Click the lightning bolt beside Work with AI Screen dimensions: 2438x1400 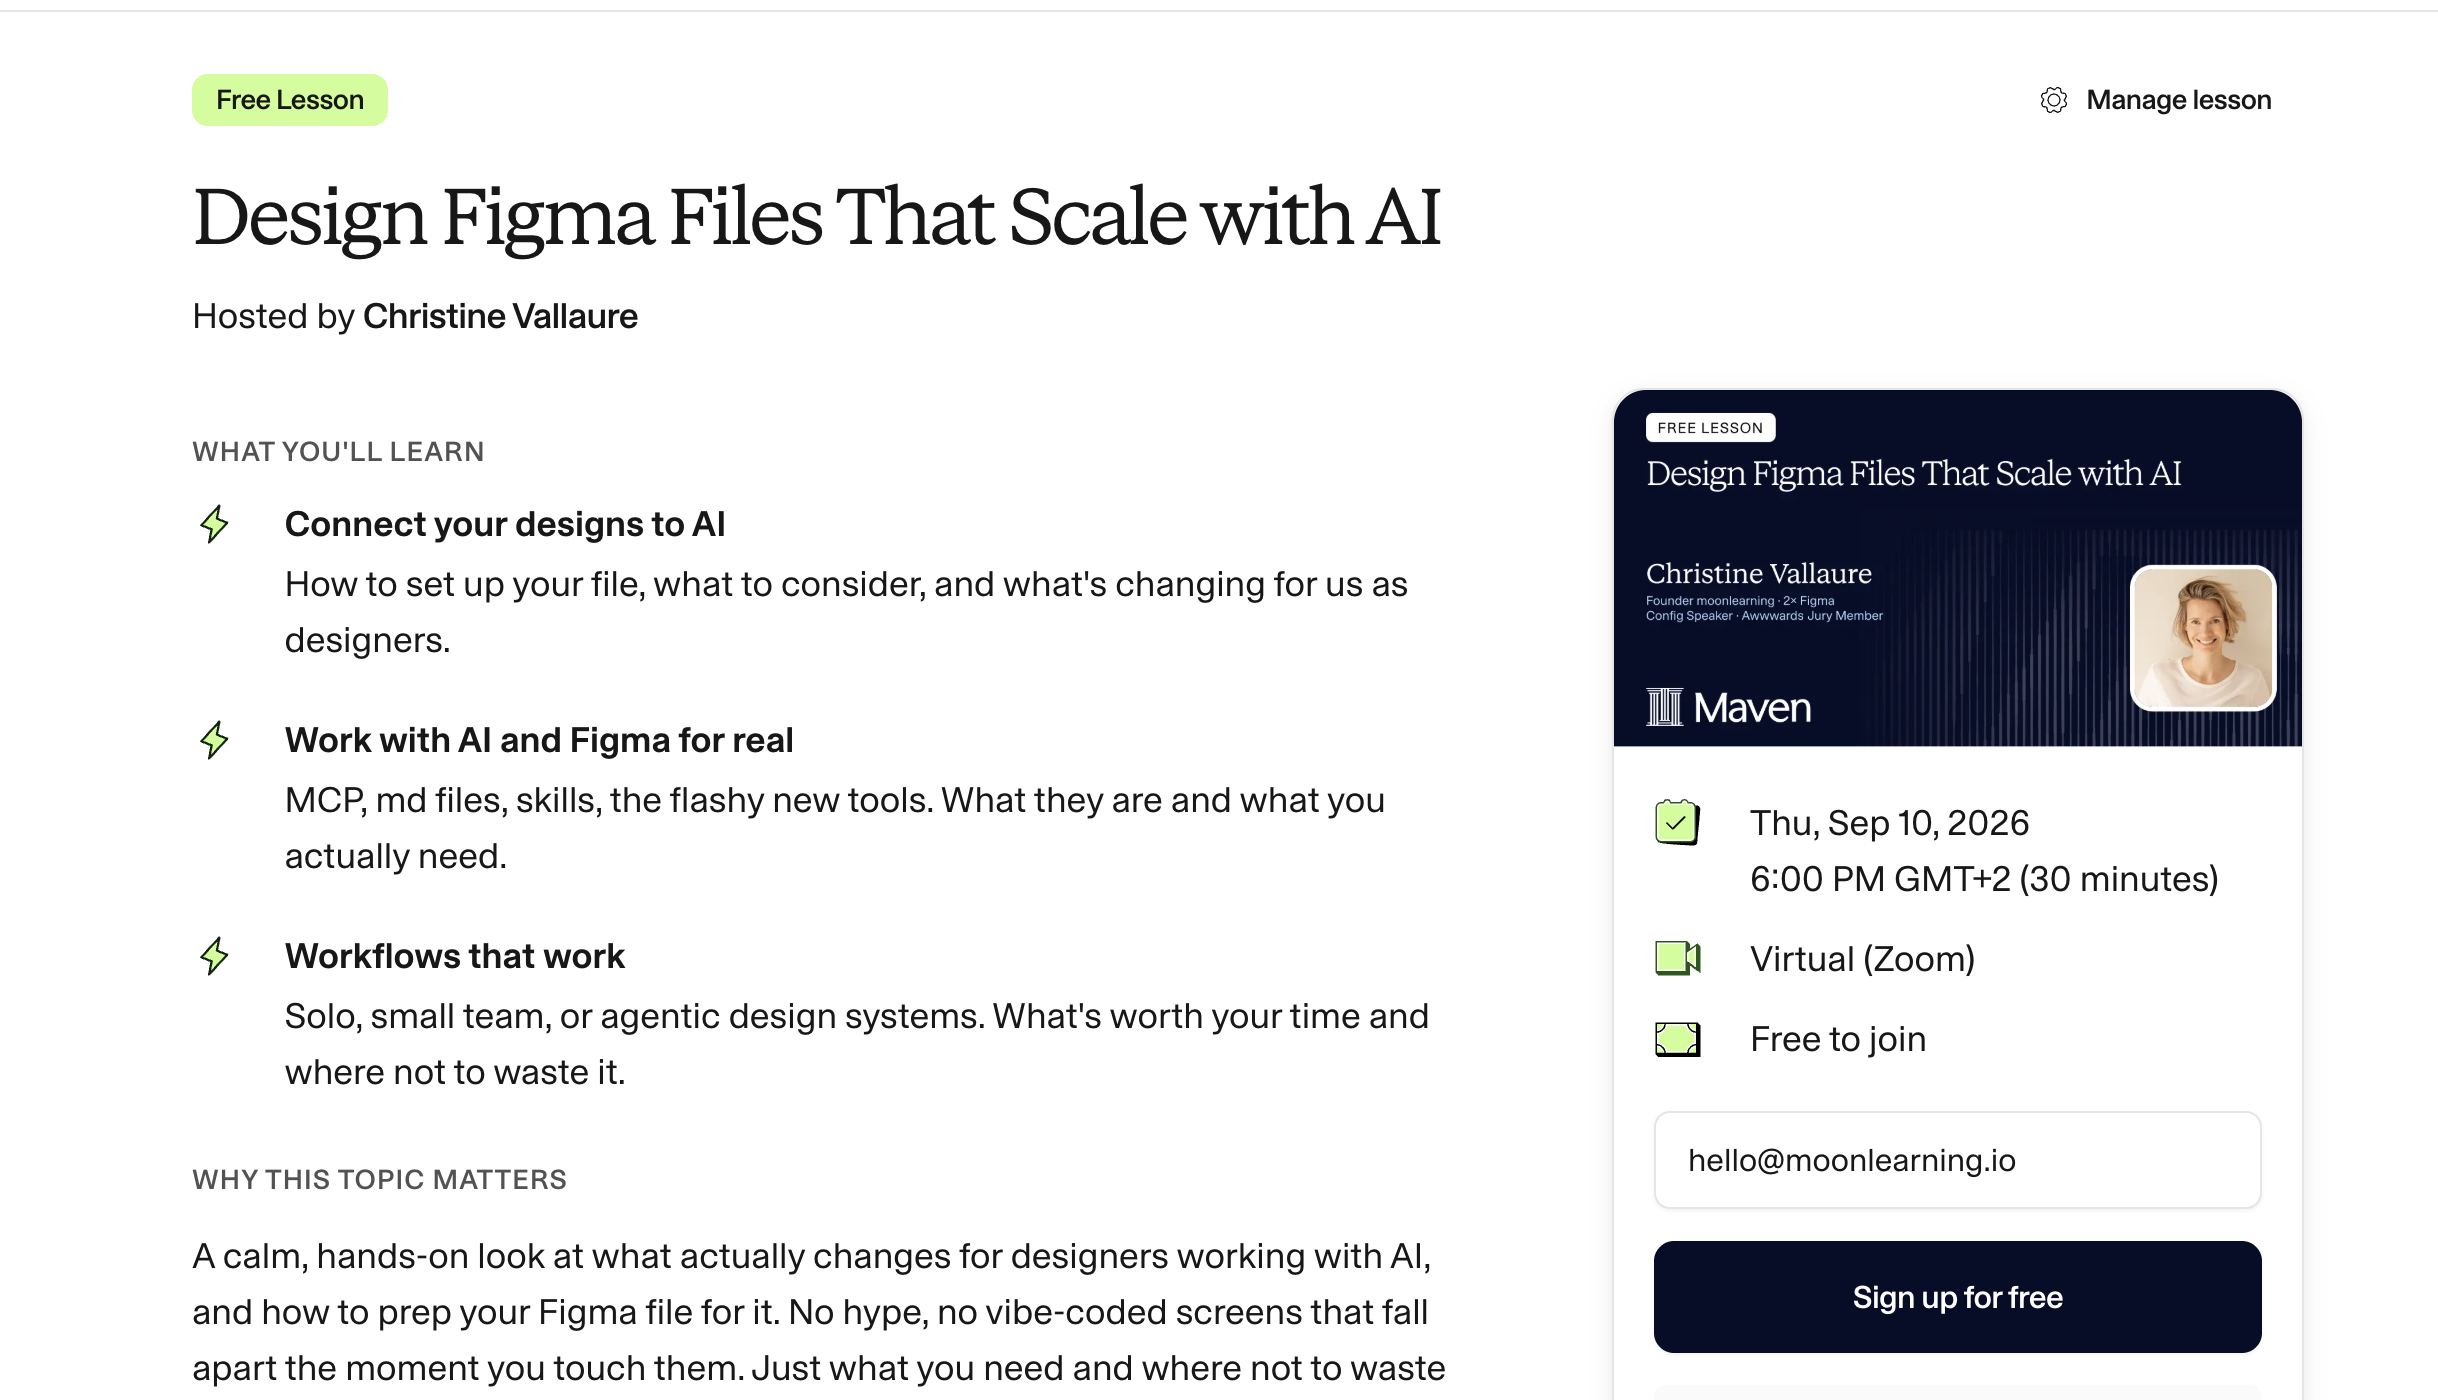[214, 740]
